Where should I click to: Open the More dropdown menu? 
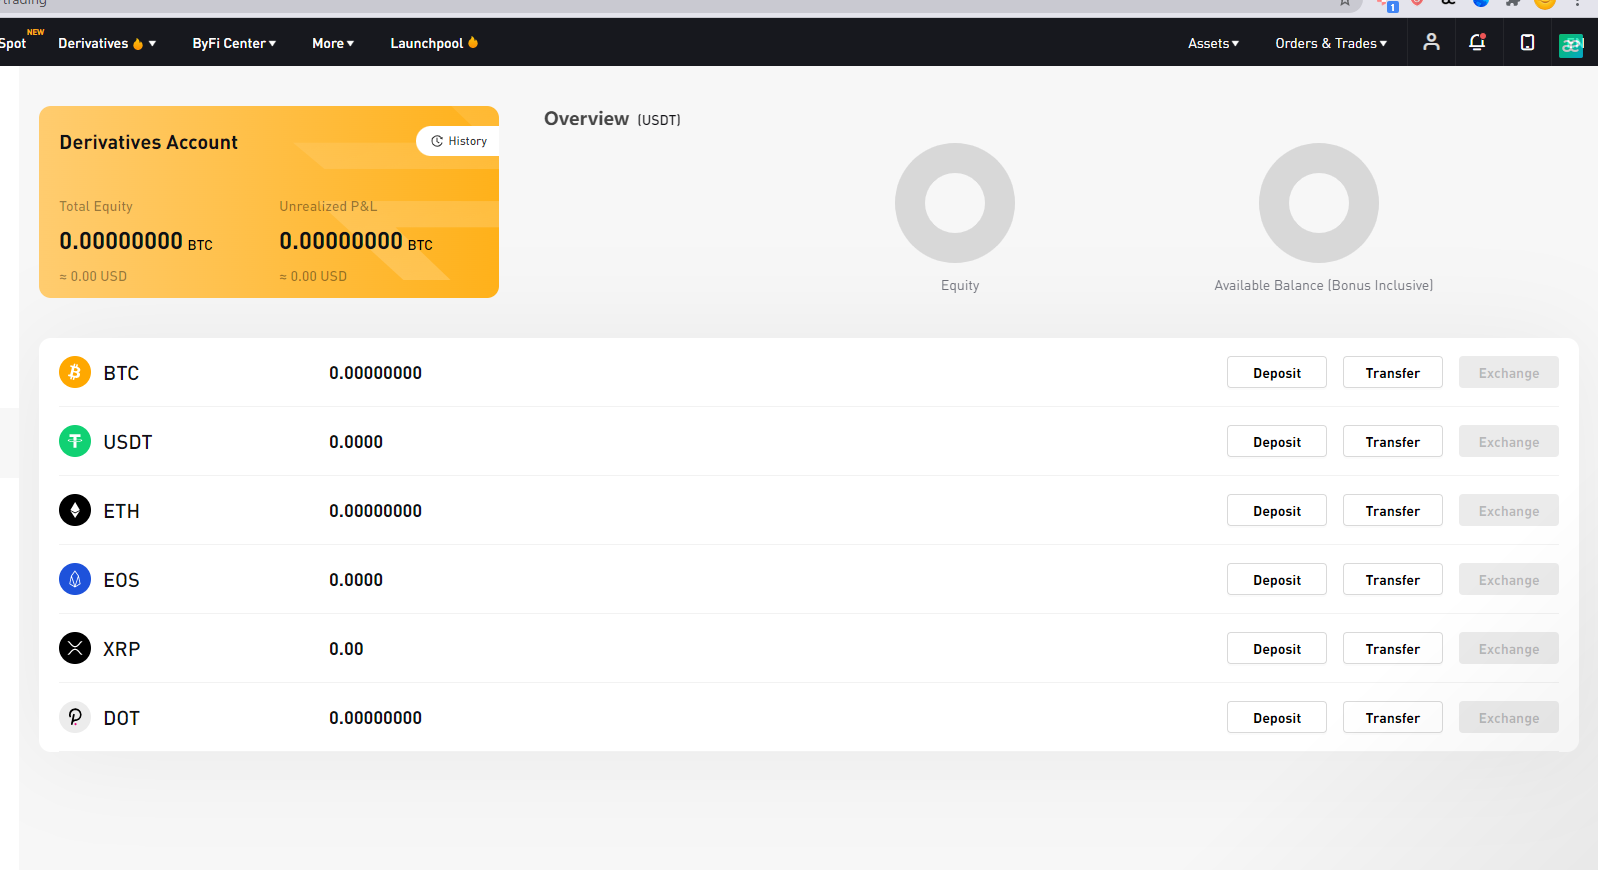point(333,43)
